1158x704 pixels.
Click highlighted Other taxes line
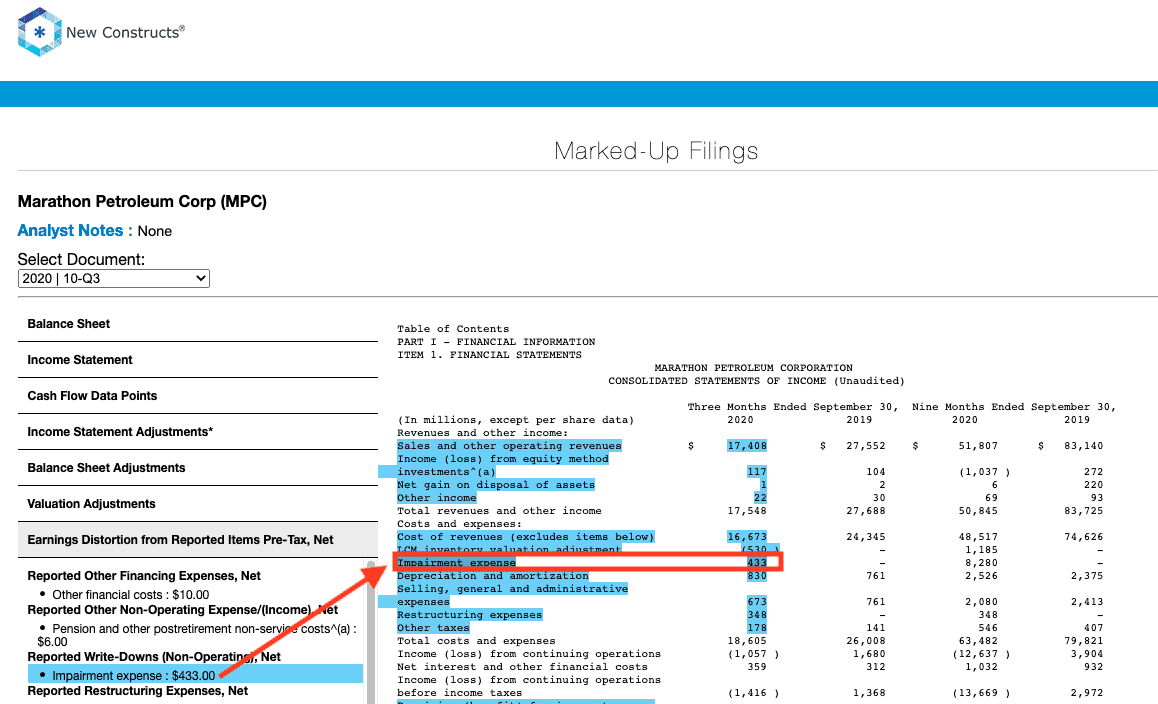[434, 628]
